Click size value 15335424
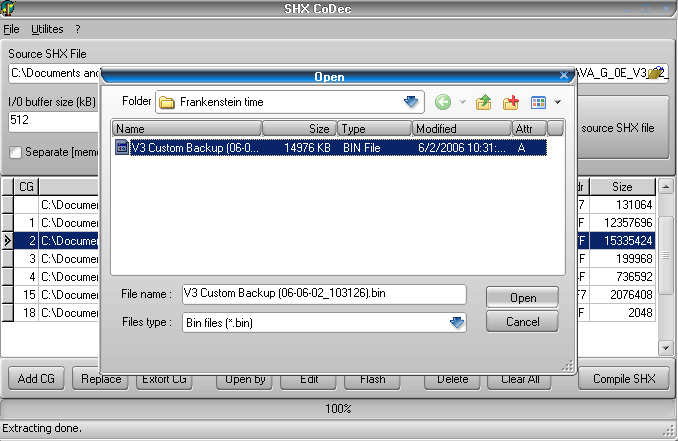 coord(628,241)
